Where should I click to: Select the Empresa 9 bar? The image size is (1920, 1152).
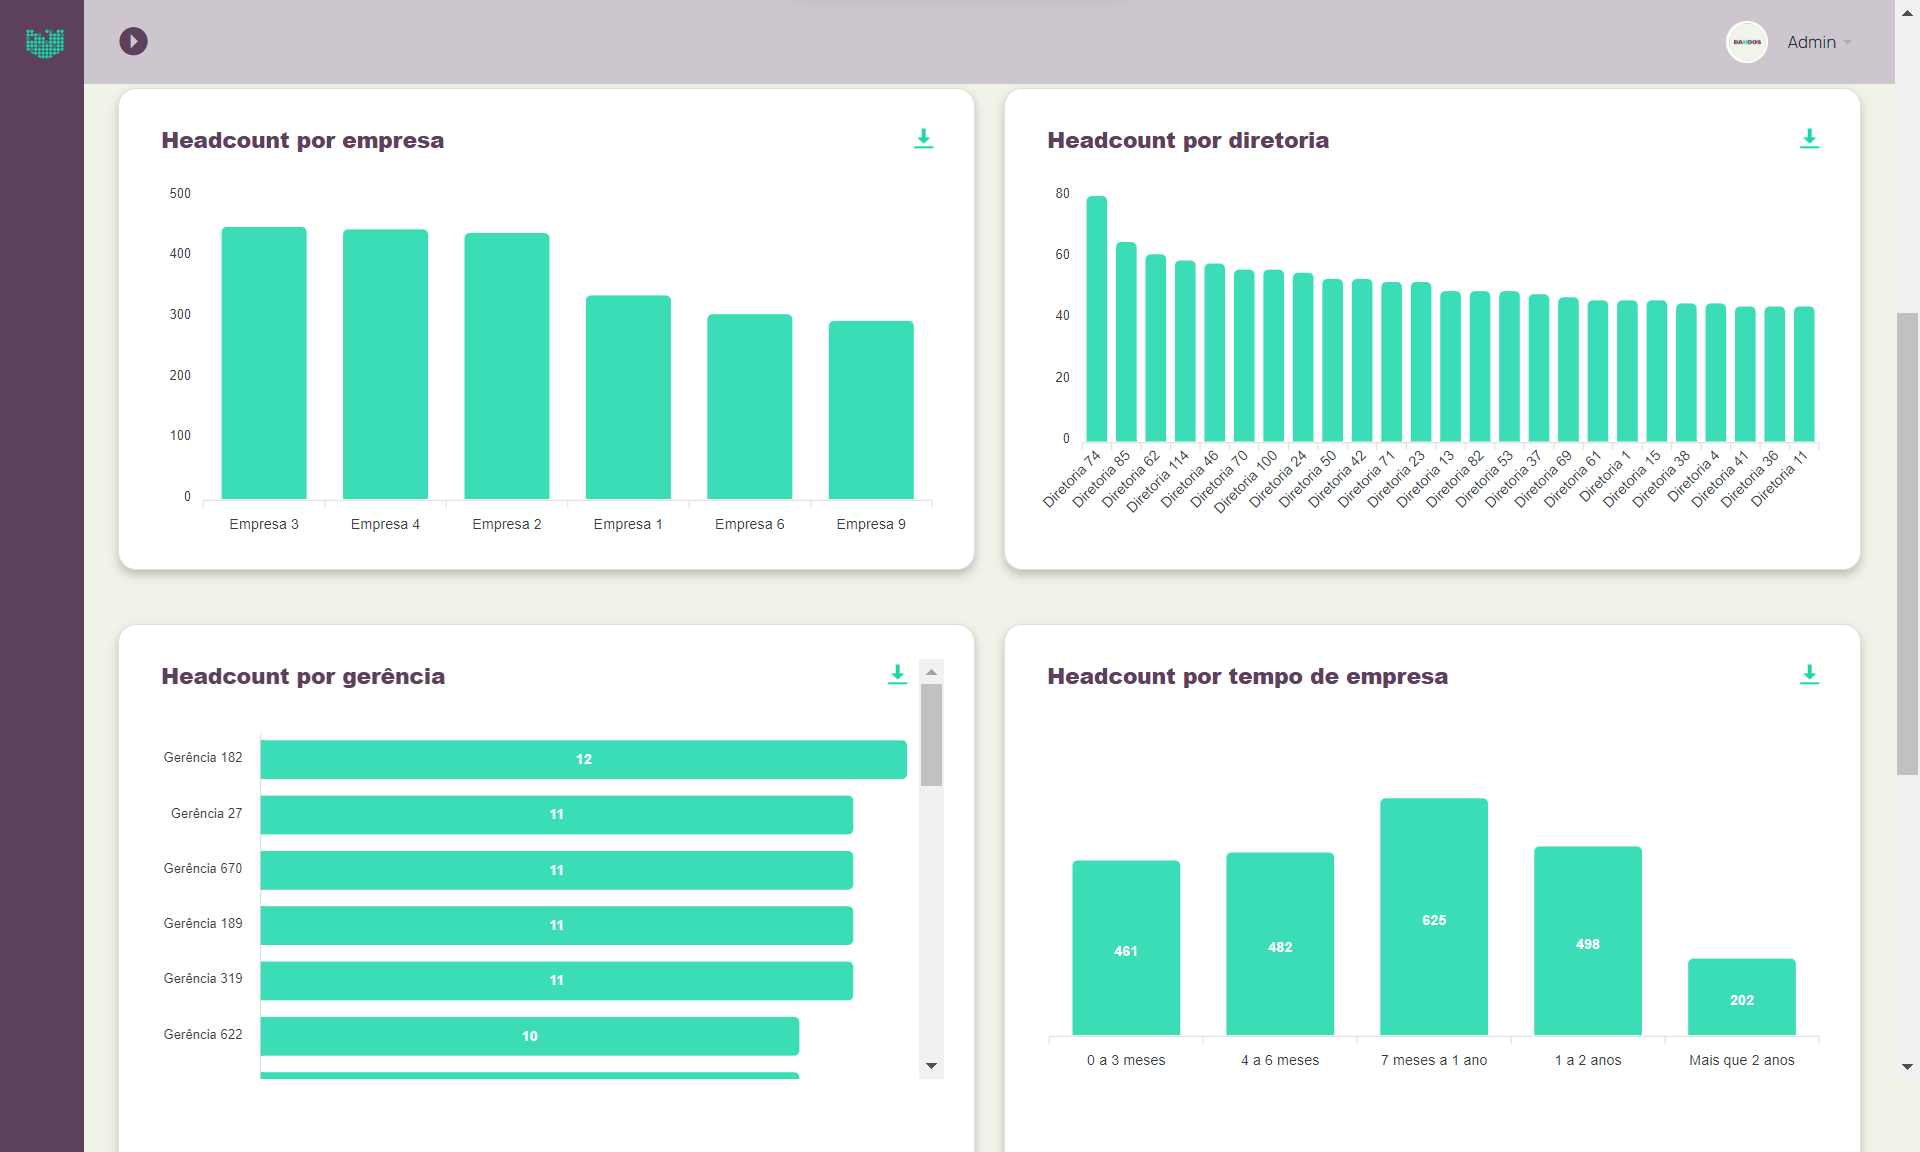(871, 410)
